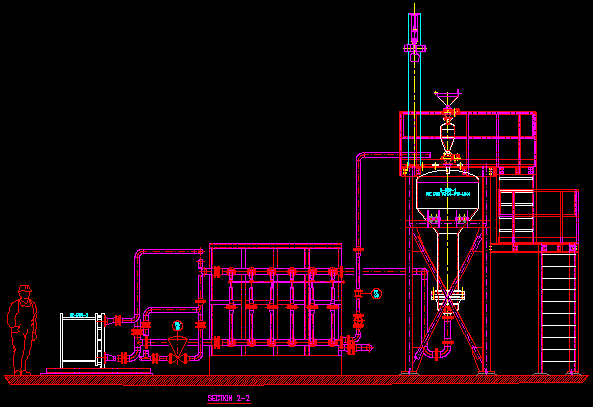This screenshot has width=593, height=407.
Task: Select the white rectangular equipment skid on the base
Action: pyautogui.click(x=82, y=340)
